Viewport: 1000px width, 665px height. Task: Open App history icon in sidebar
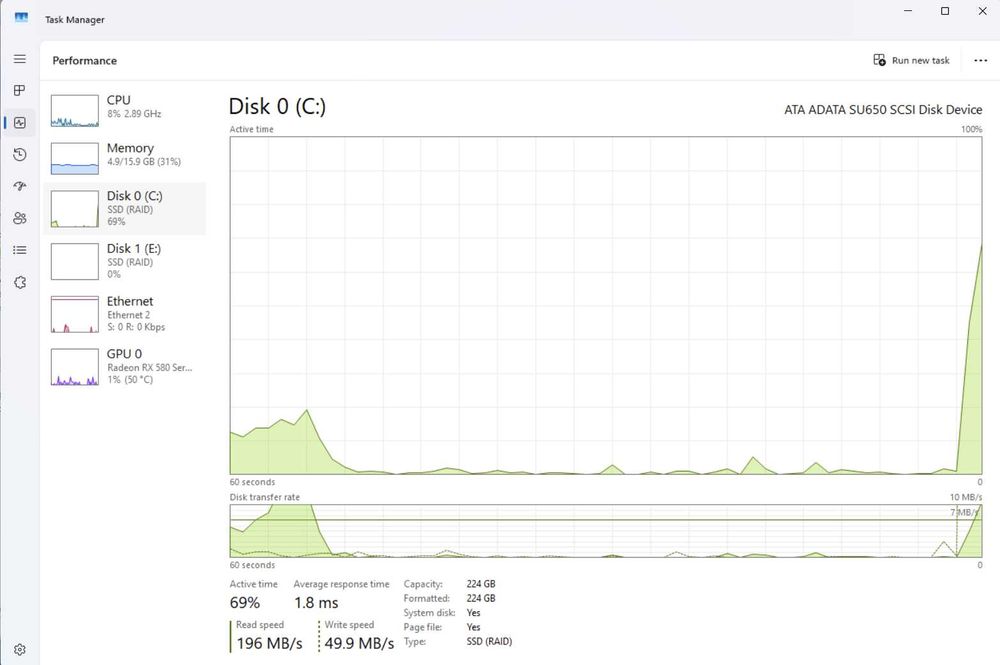(x=20, y=154)
